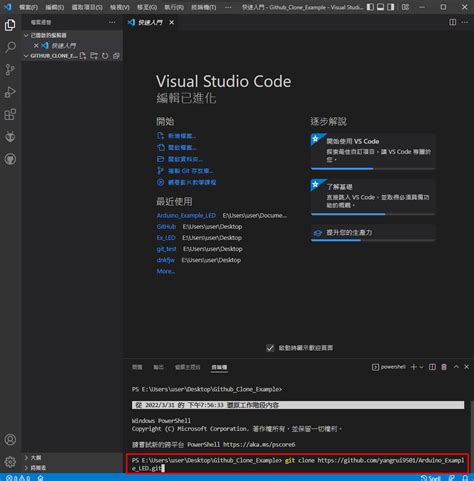Open editor more actions ellipsis
Viewport: 474px width, 481px height.
click(465, 22)
